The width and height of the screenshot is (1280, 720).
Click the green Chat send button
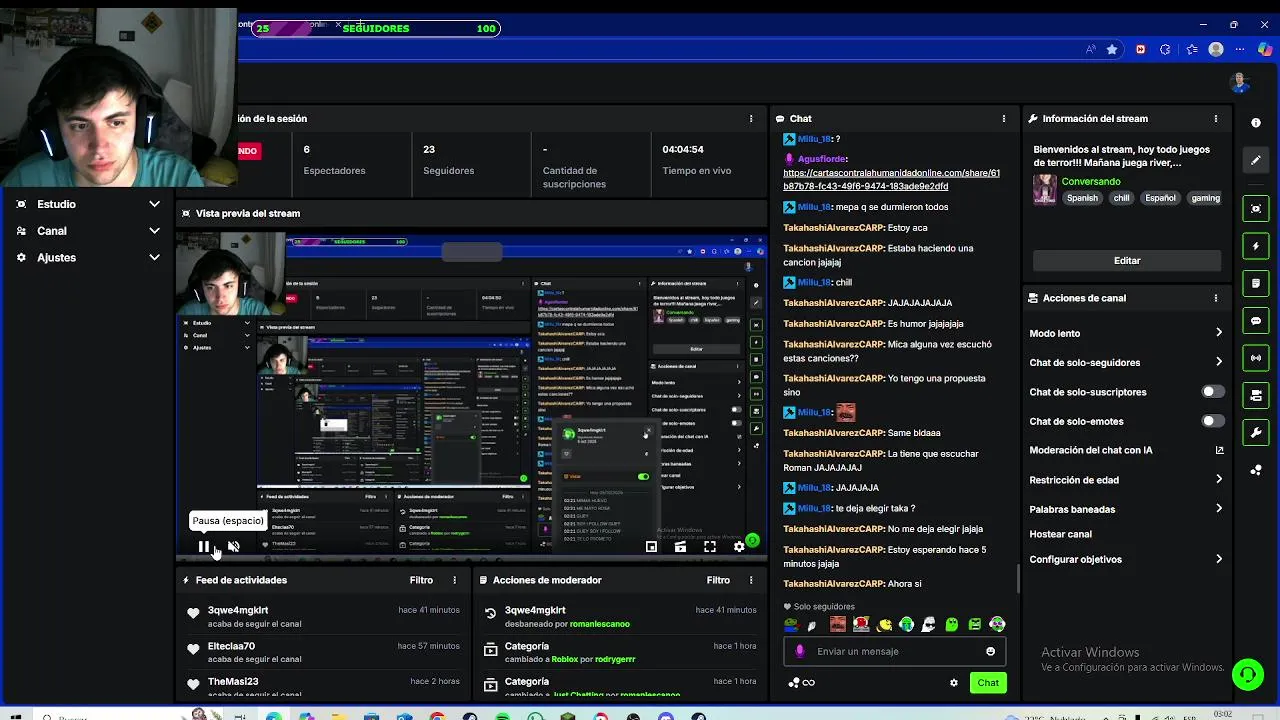[988, 683]
